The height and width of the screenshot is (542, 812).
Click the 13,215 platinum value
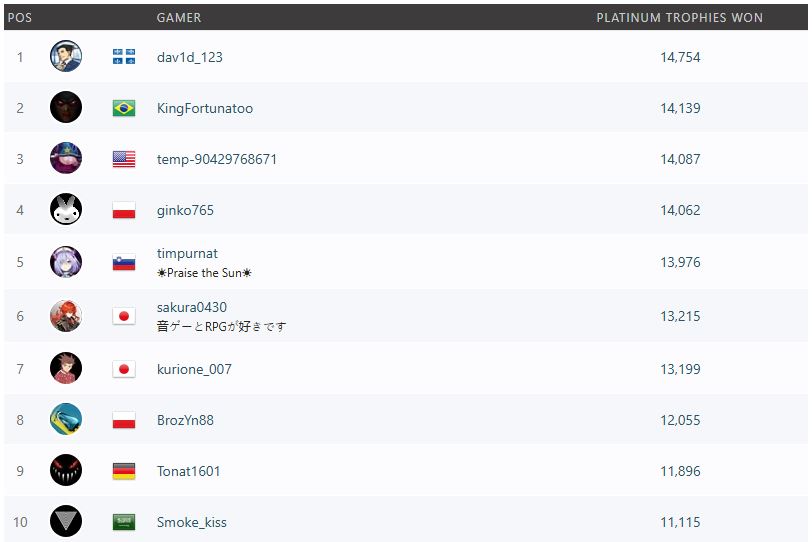pyautogui.click(x=680, y=316)
